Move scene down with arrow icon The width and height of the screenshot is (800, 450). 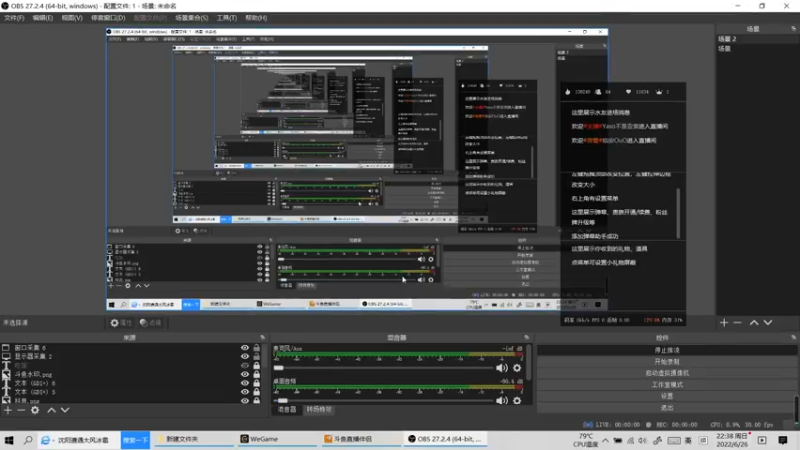pos(768,322)
